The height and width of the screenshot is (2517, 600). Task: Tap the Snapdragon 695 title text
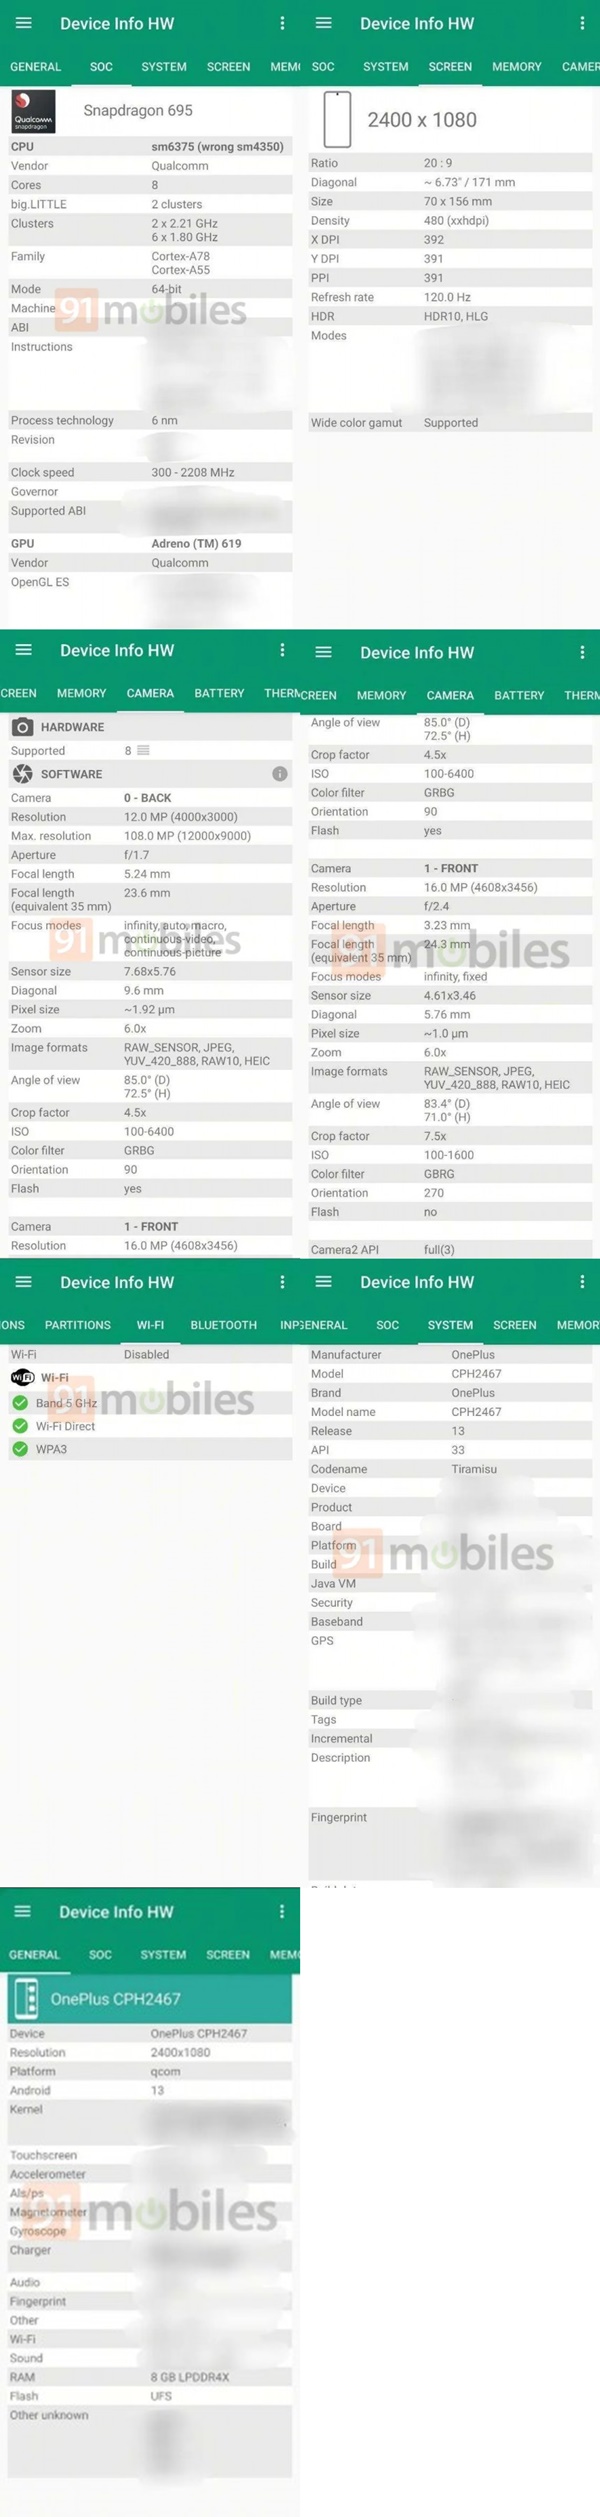point(138,111)
